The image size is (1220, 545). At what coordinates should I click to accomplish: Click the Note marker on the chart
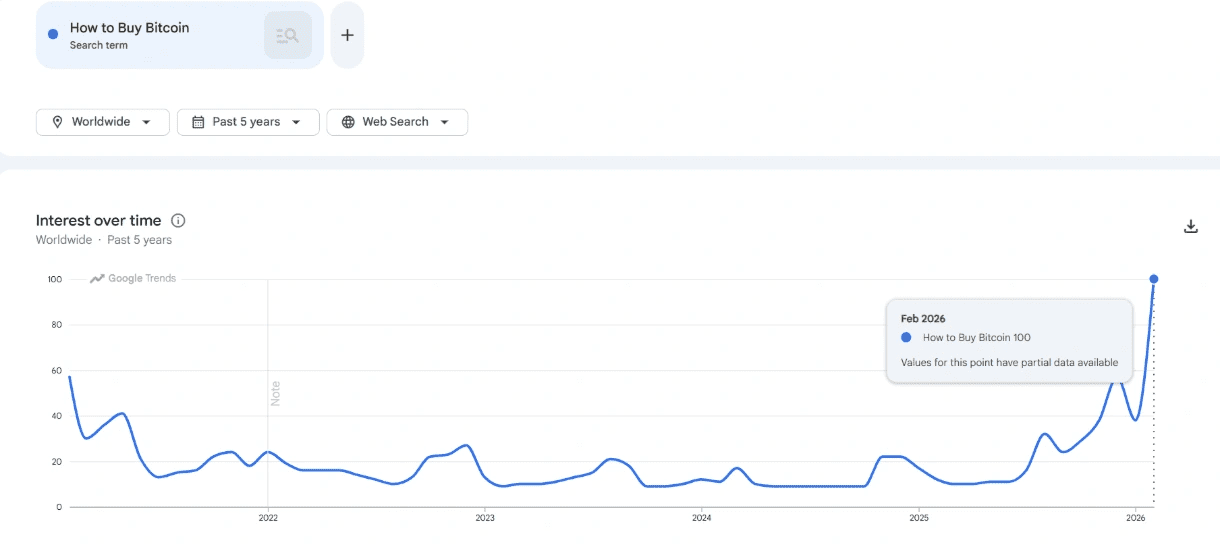click(x=276, y=393)
